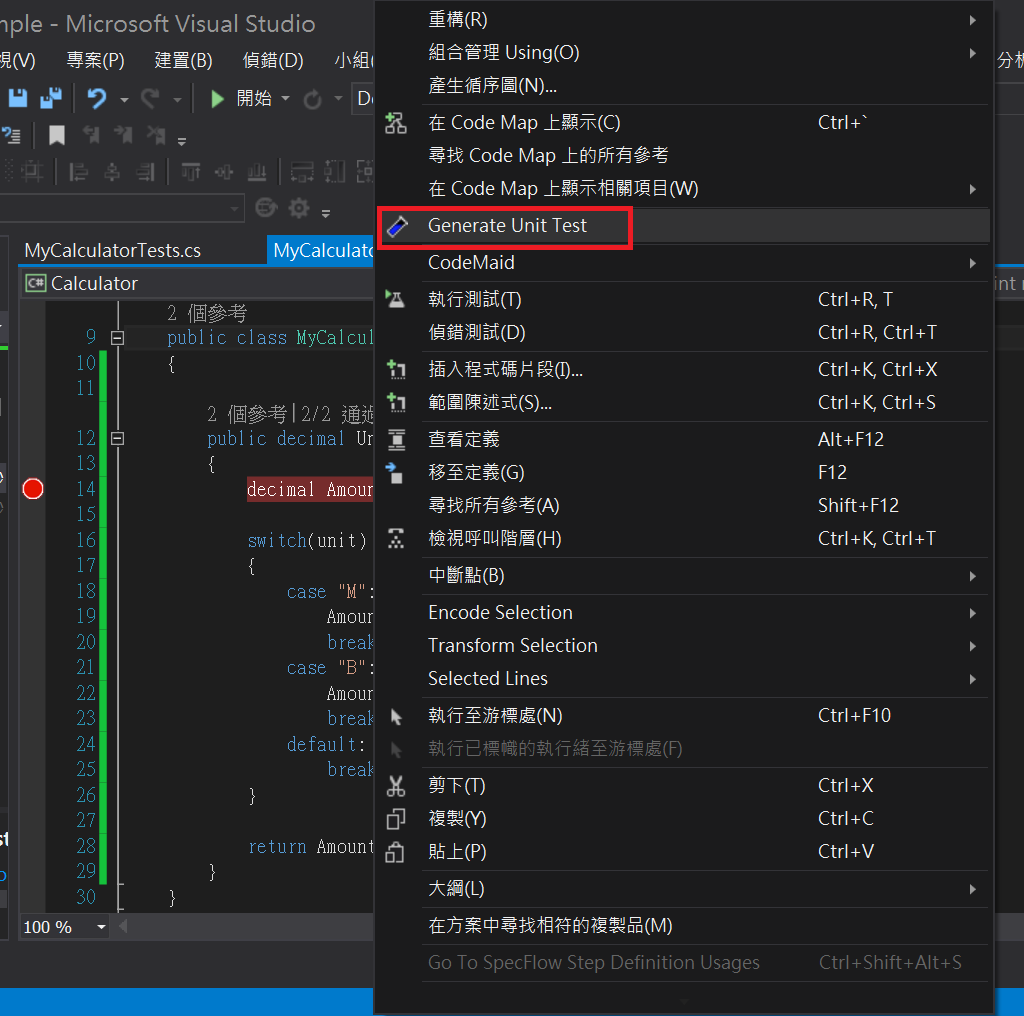1024x1016 pixels.
Task: Click the icon next to 移至定義(G)
Action: pos(394,473)
